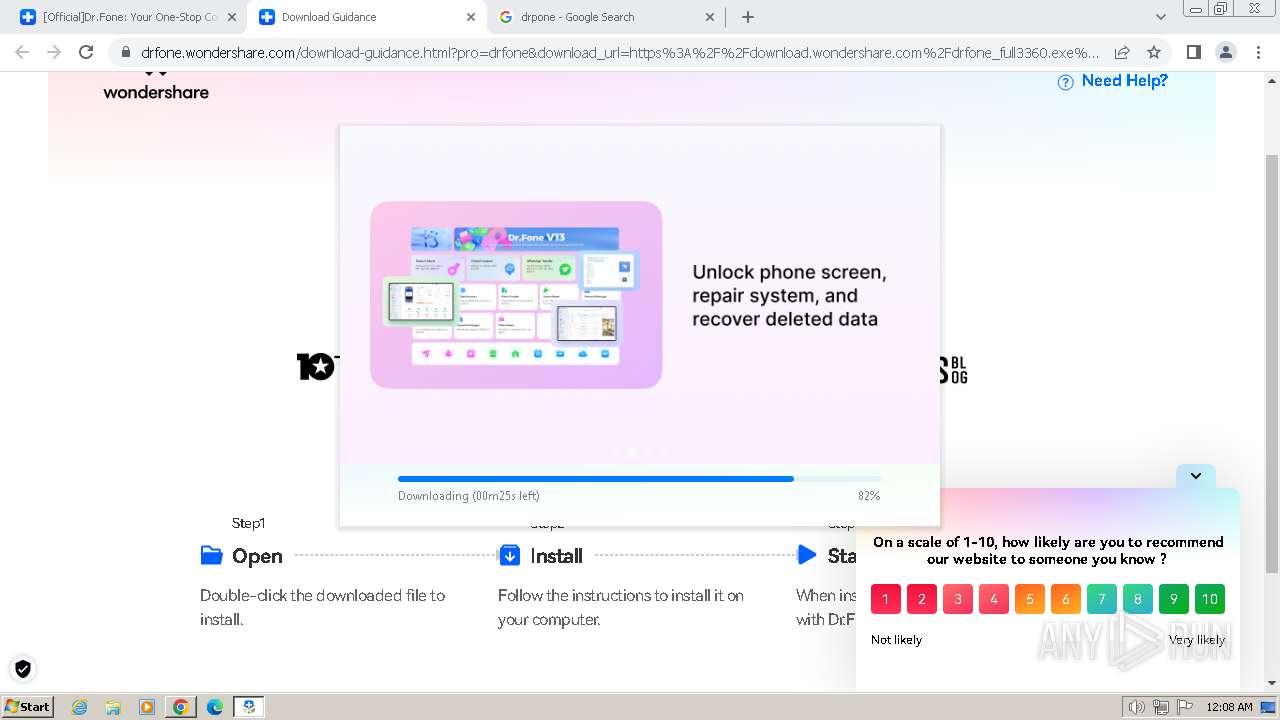Open the Wondershare logo link
Screen dimensions: 1280x720
coord(156,86)
